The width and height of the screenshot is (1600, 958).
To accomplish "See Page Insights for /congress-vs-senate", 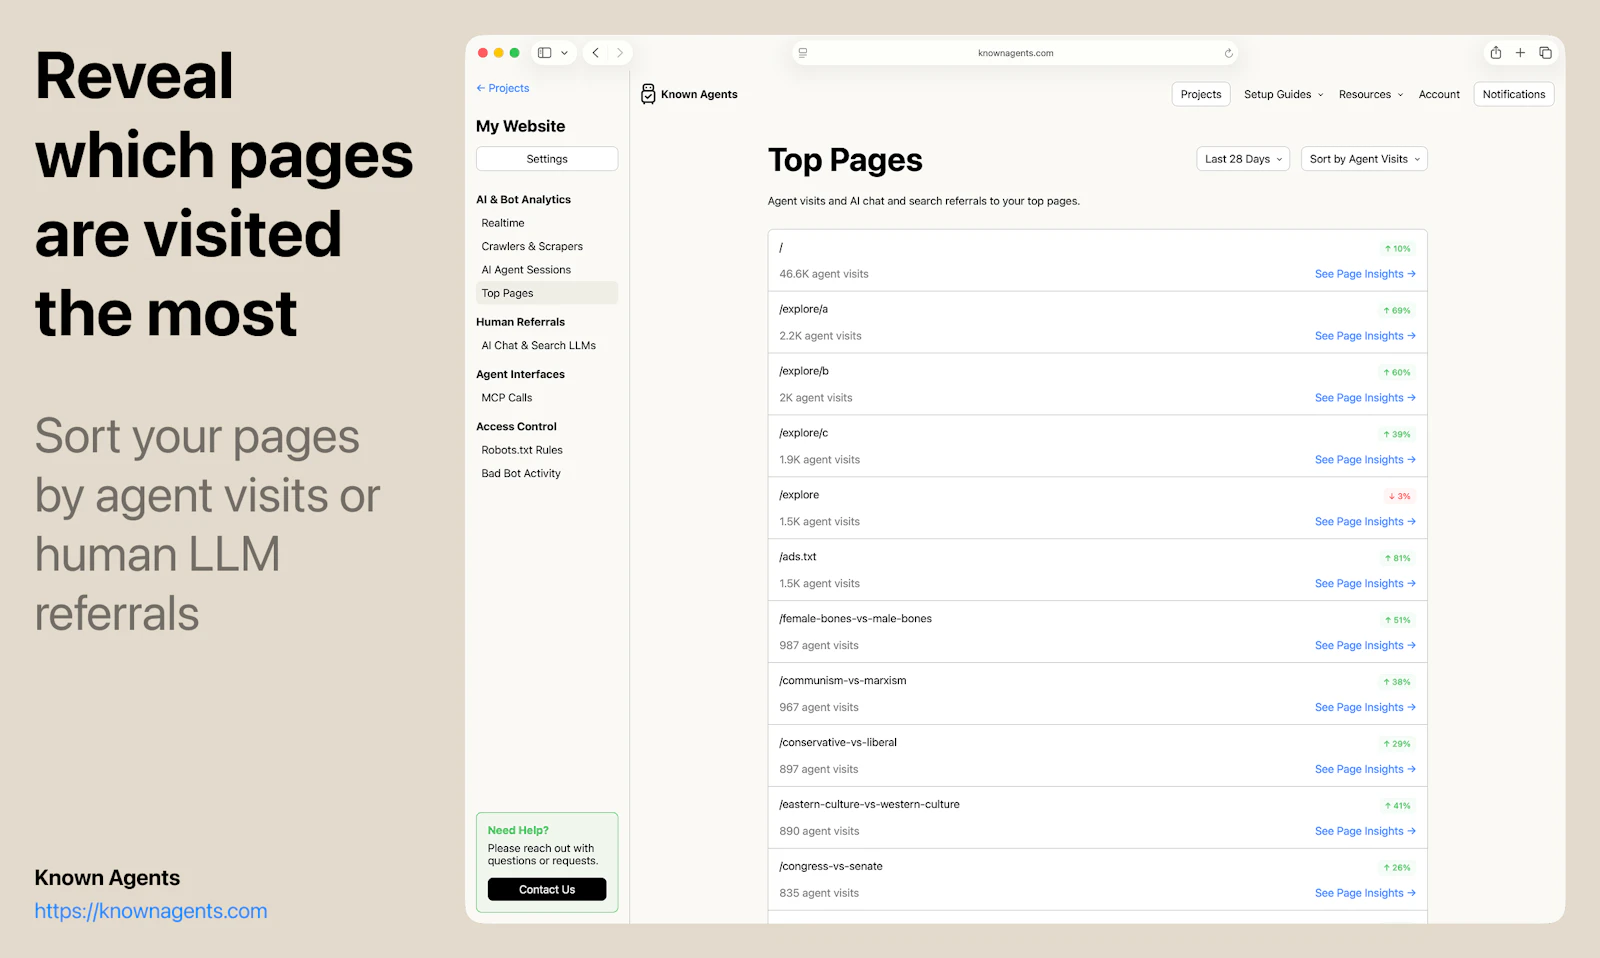I will 1365,894.
